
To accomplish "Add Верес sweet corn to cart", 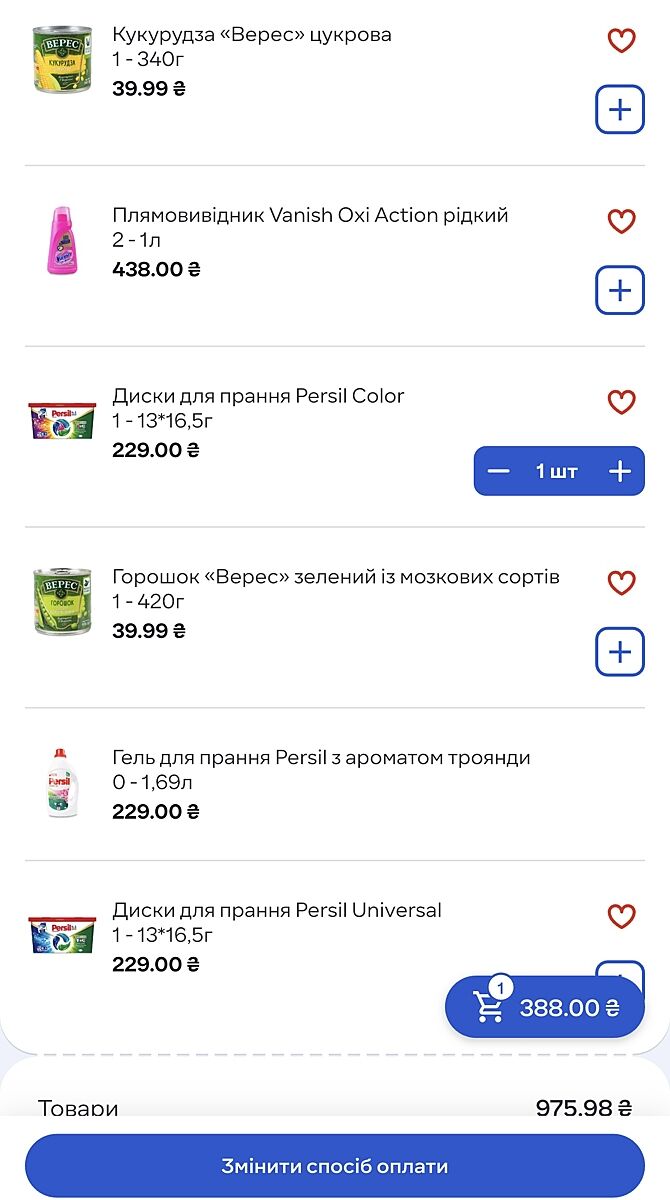I will (620, 109).
